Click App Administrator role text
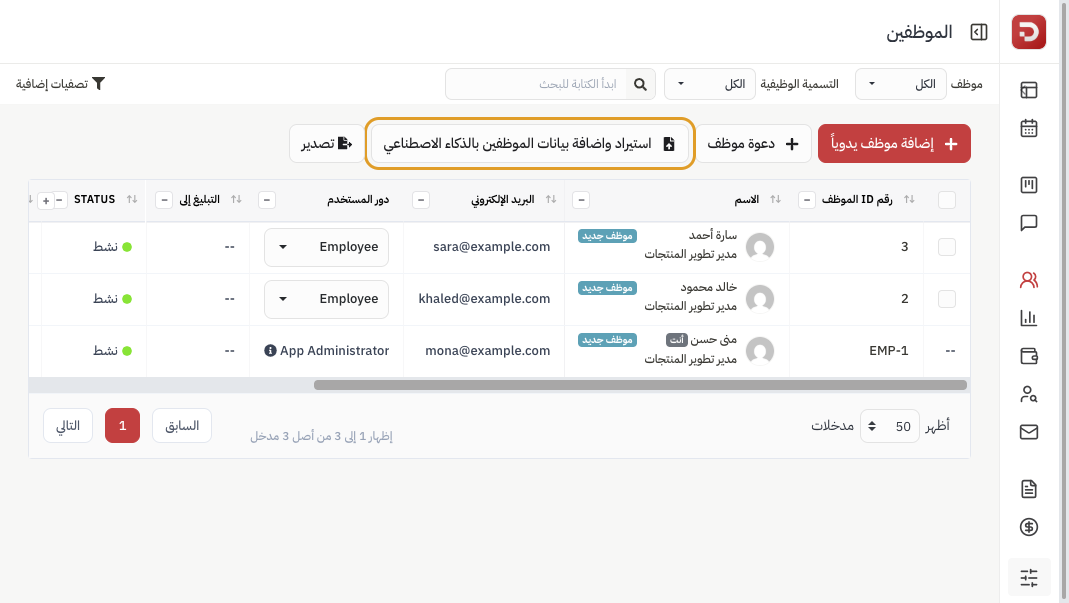 [335, 351]
